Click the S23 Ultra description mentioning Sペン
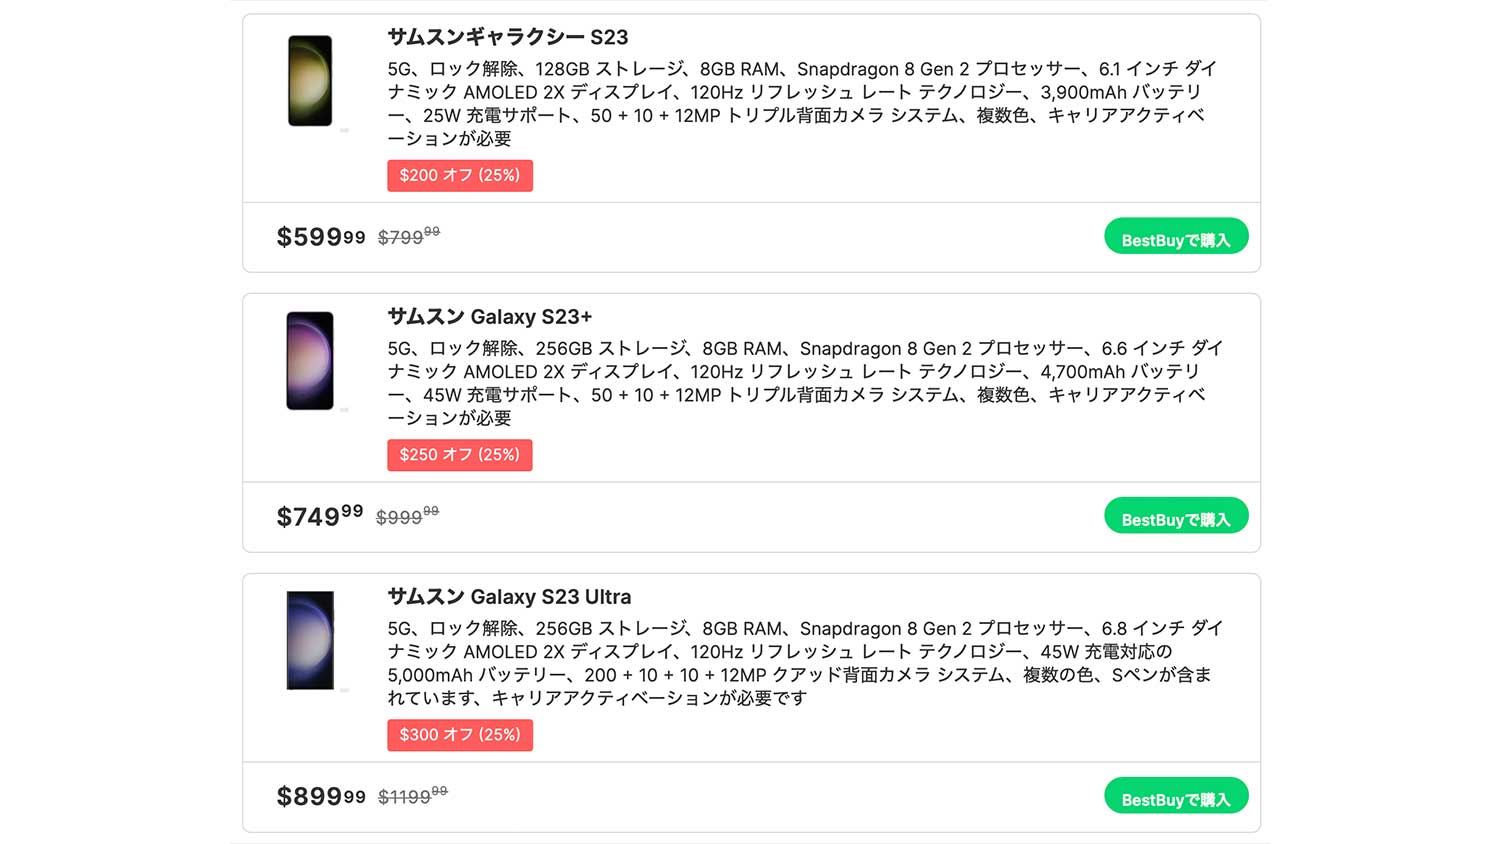The image size is (1500, 844). tap(800, 663)
